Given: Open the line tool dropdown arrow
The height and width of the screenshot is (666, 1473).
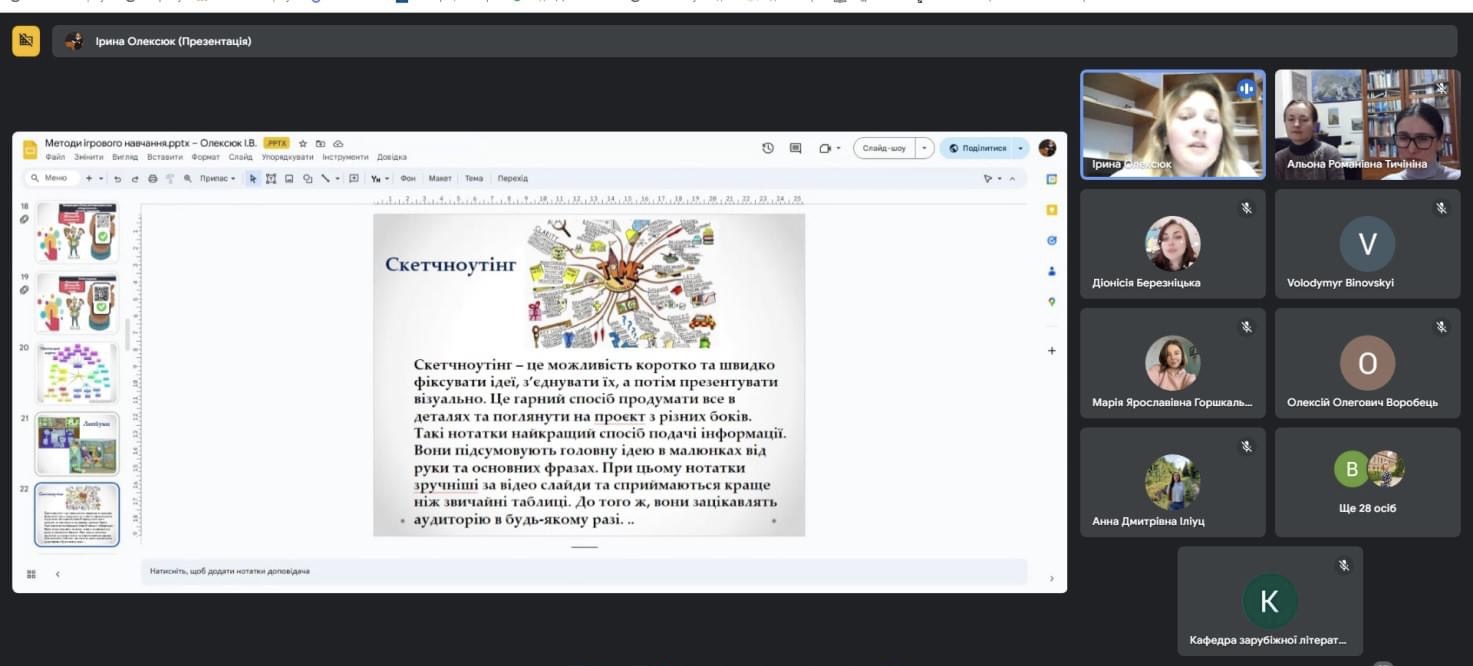Looking at the screenshot, I should 338,179.
